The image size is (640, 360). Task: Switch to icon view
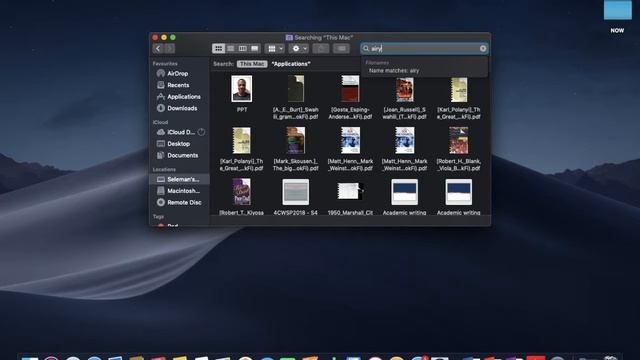point(218,49)
